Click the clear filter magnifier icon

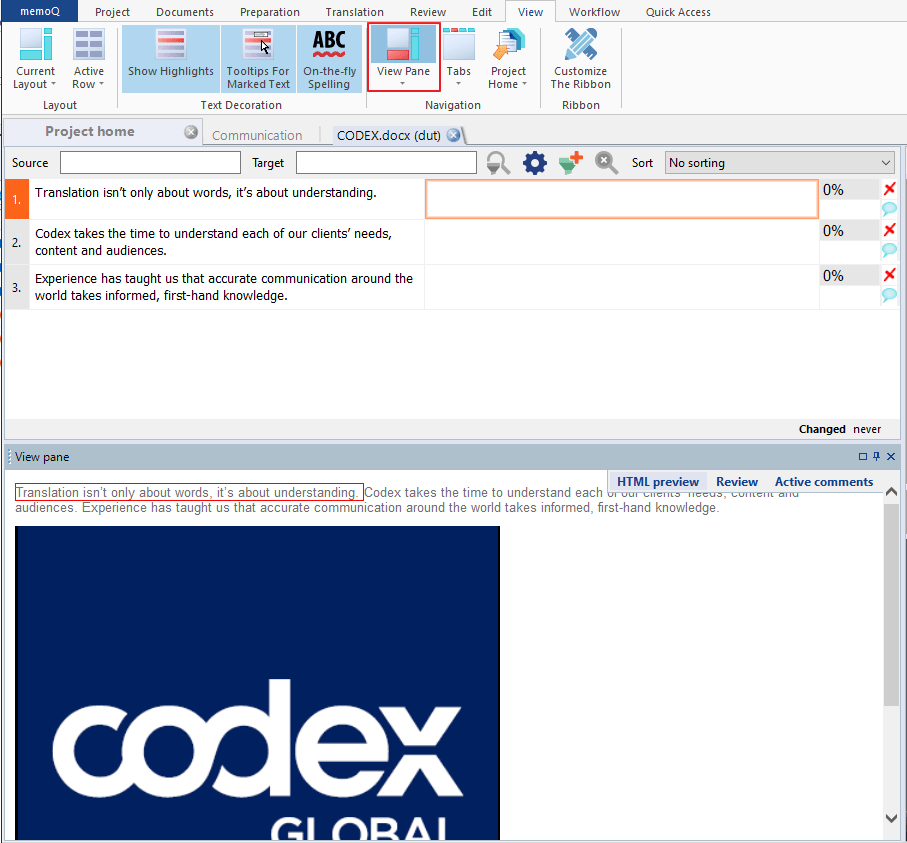tap(606, 162)
